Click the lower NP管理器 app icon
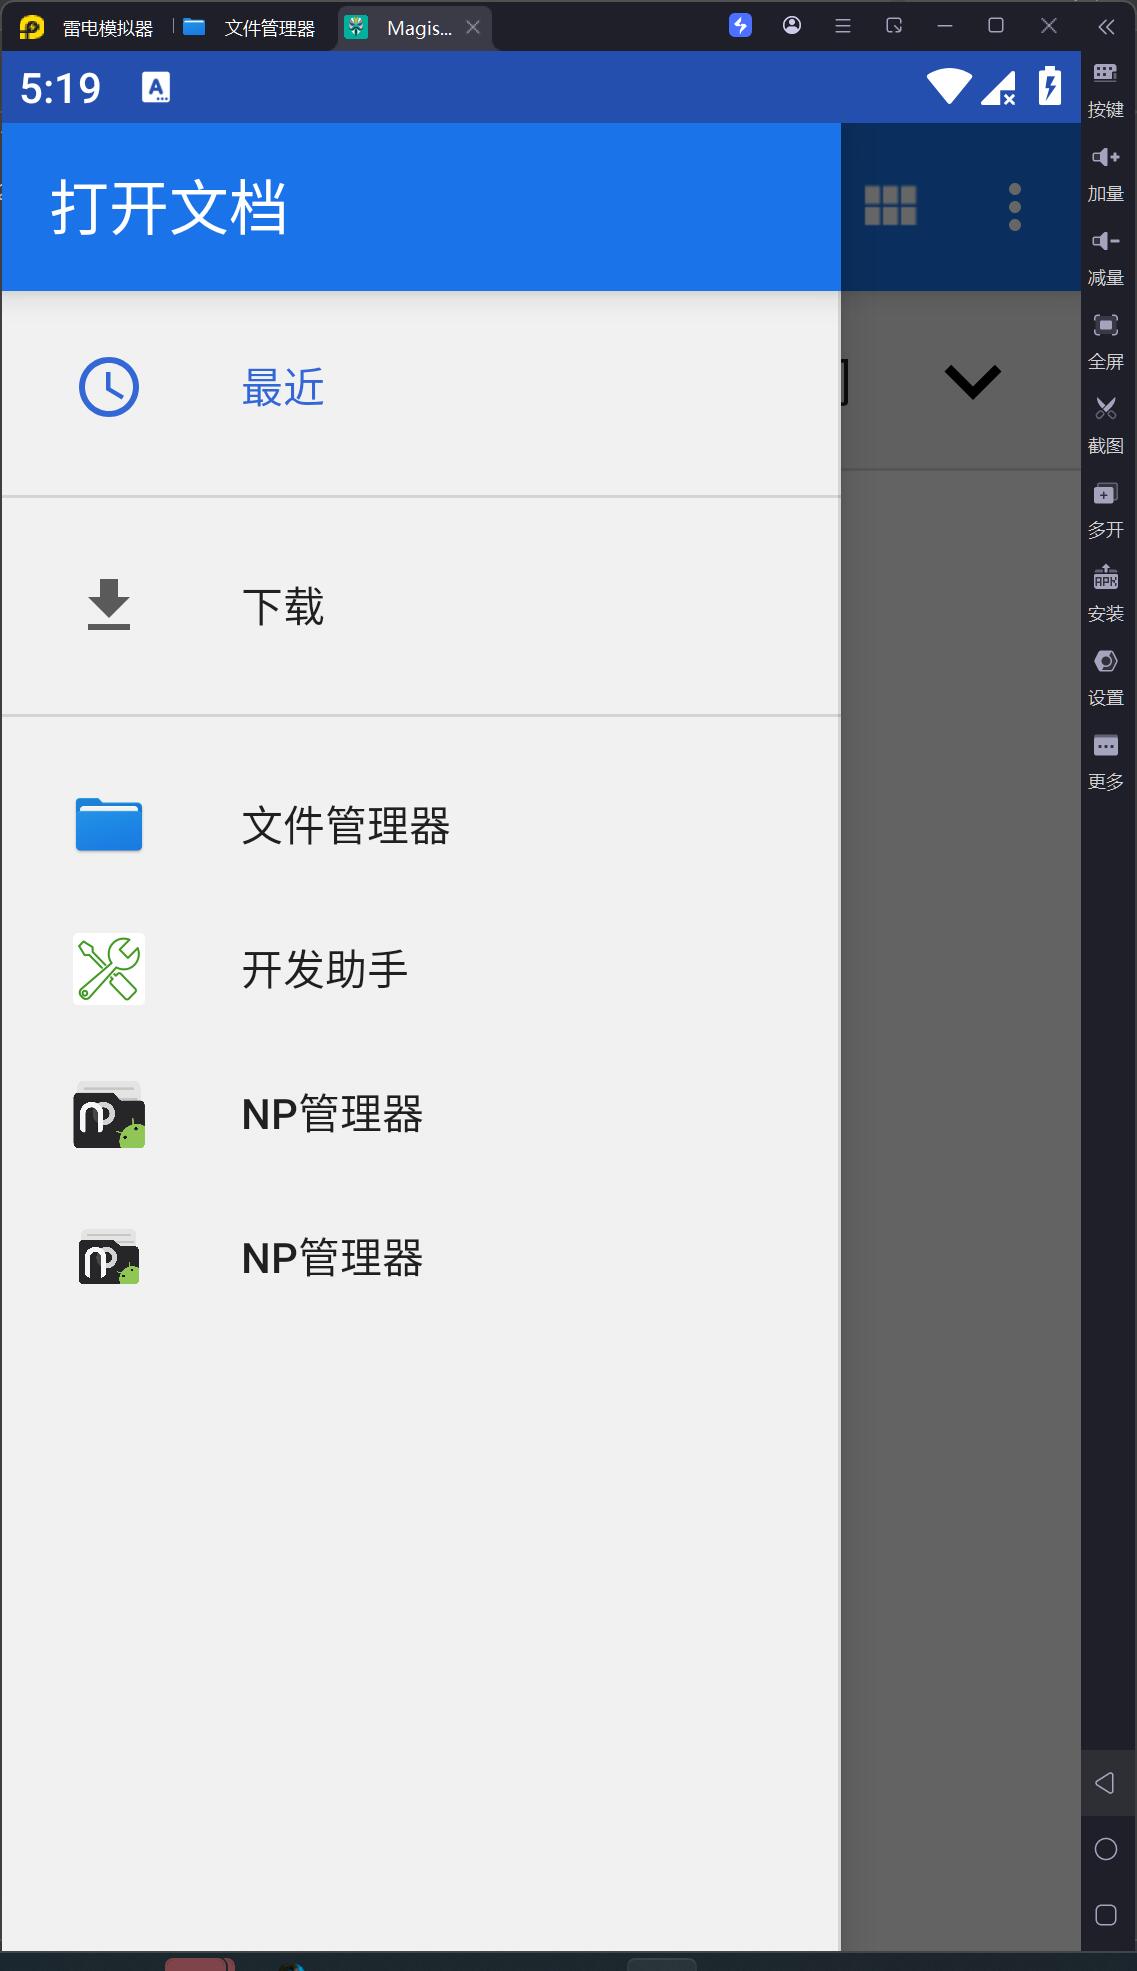 tap(109, 1257)
